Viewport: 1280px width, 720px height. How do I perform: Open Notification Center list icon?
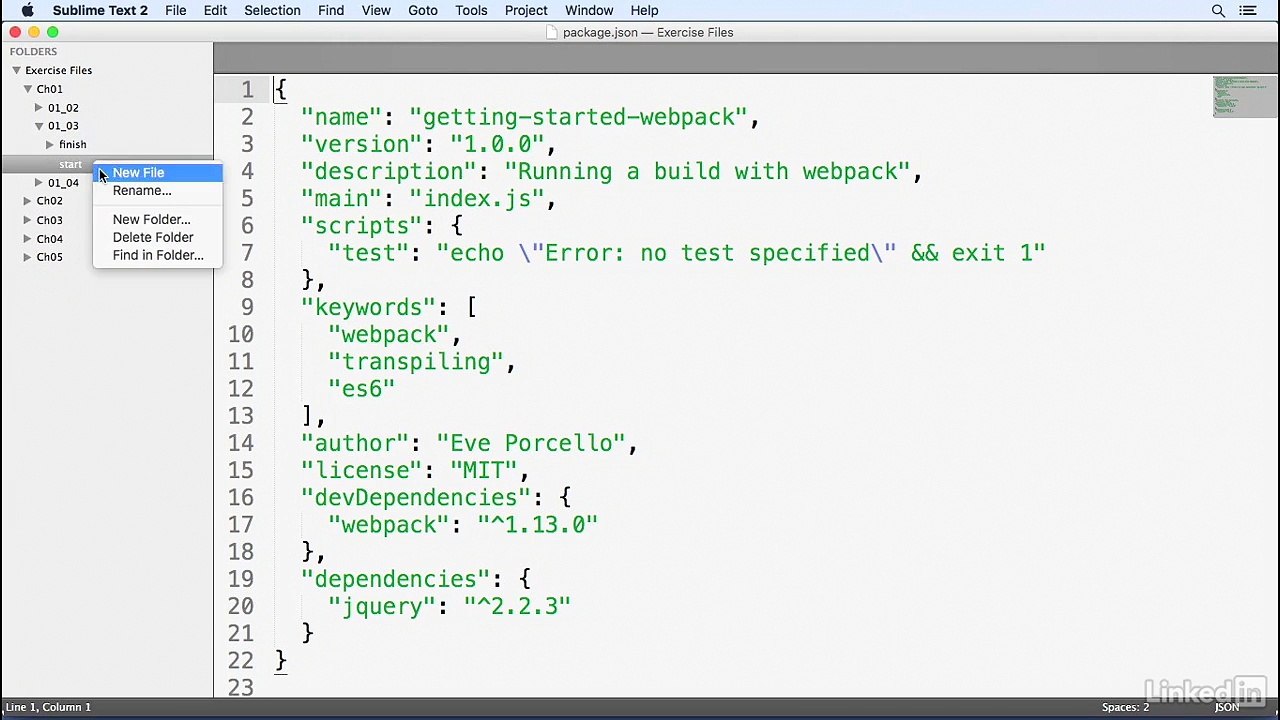pos(1248,10)
